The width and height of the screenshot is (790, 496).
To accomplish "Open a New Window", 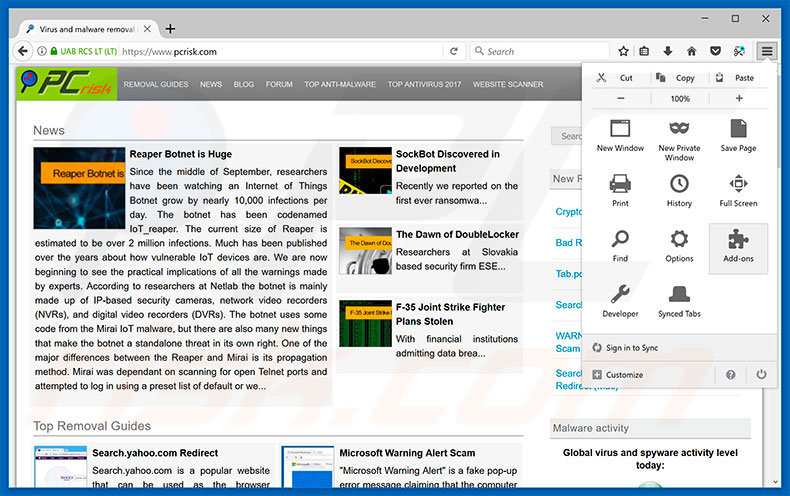I will (620, 136).
